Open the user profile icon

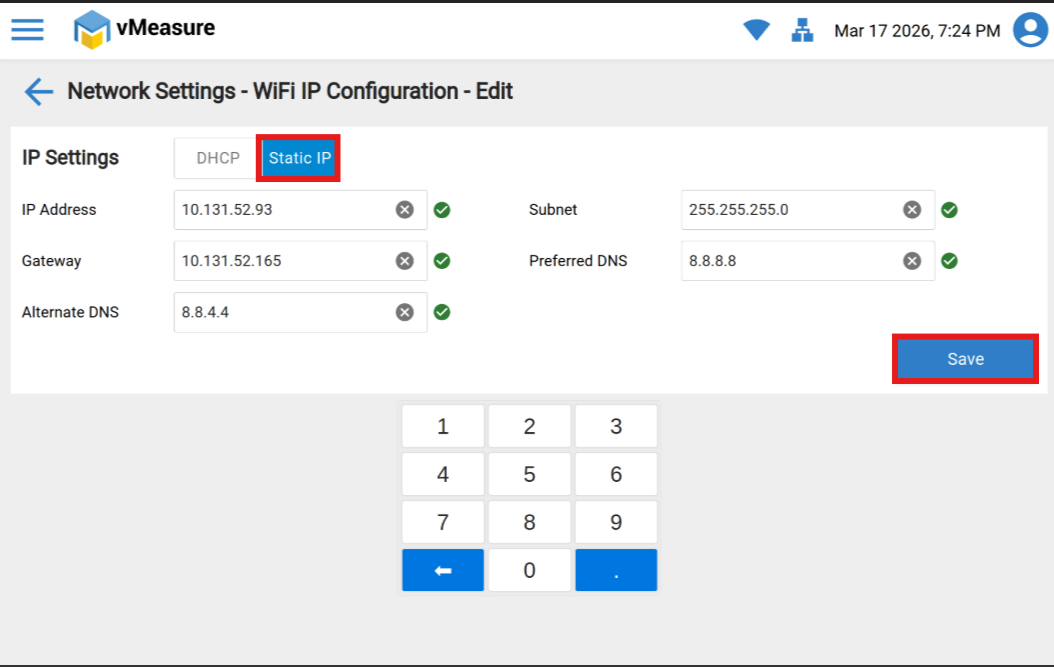point(1030,30)
